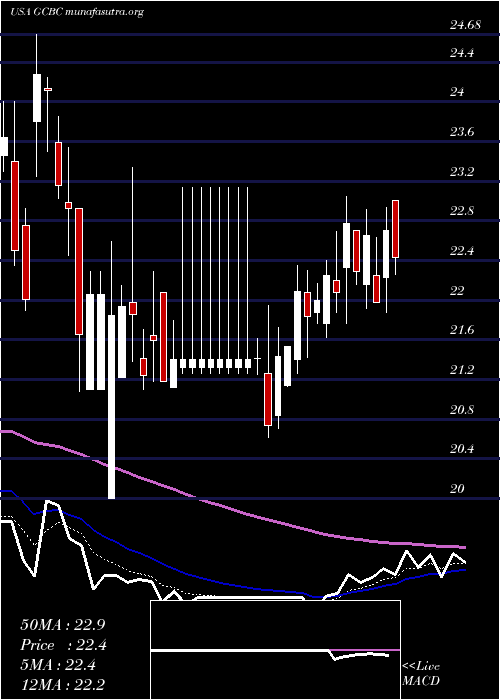500x700 pixels.
Task: Click the last red candlestick on the right
Action: pyautogui.click(x=395, y=229)
